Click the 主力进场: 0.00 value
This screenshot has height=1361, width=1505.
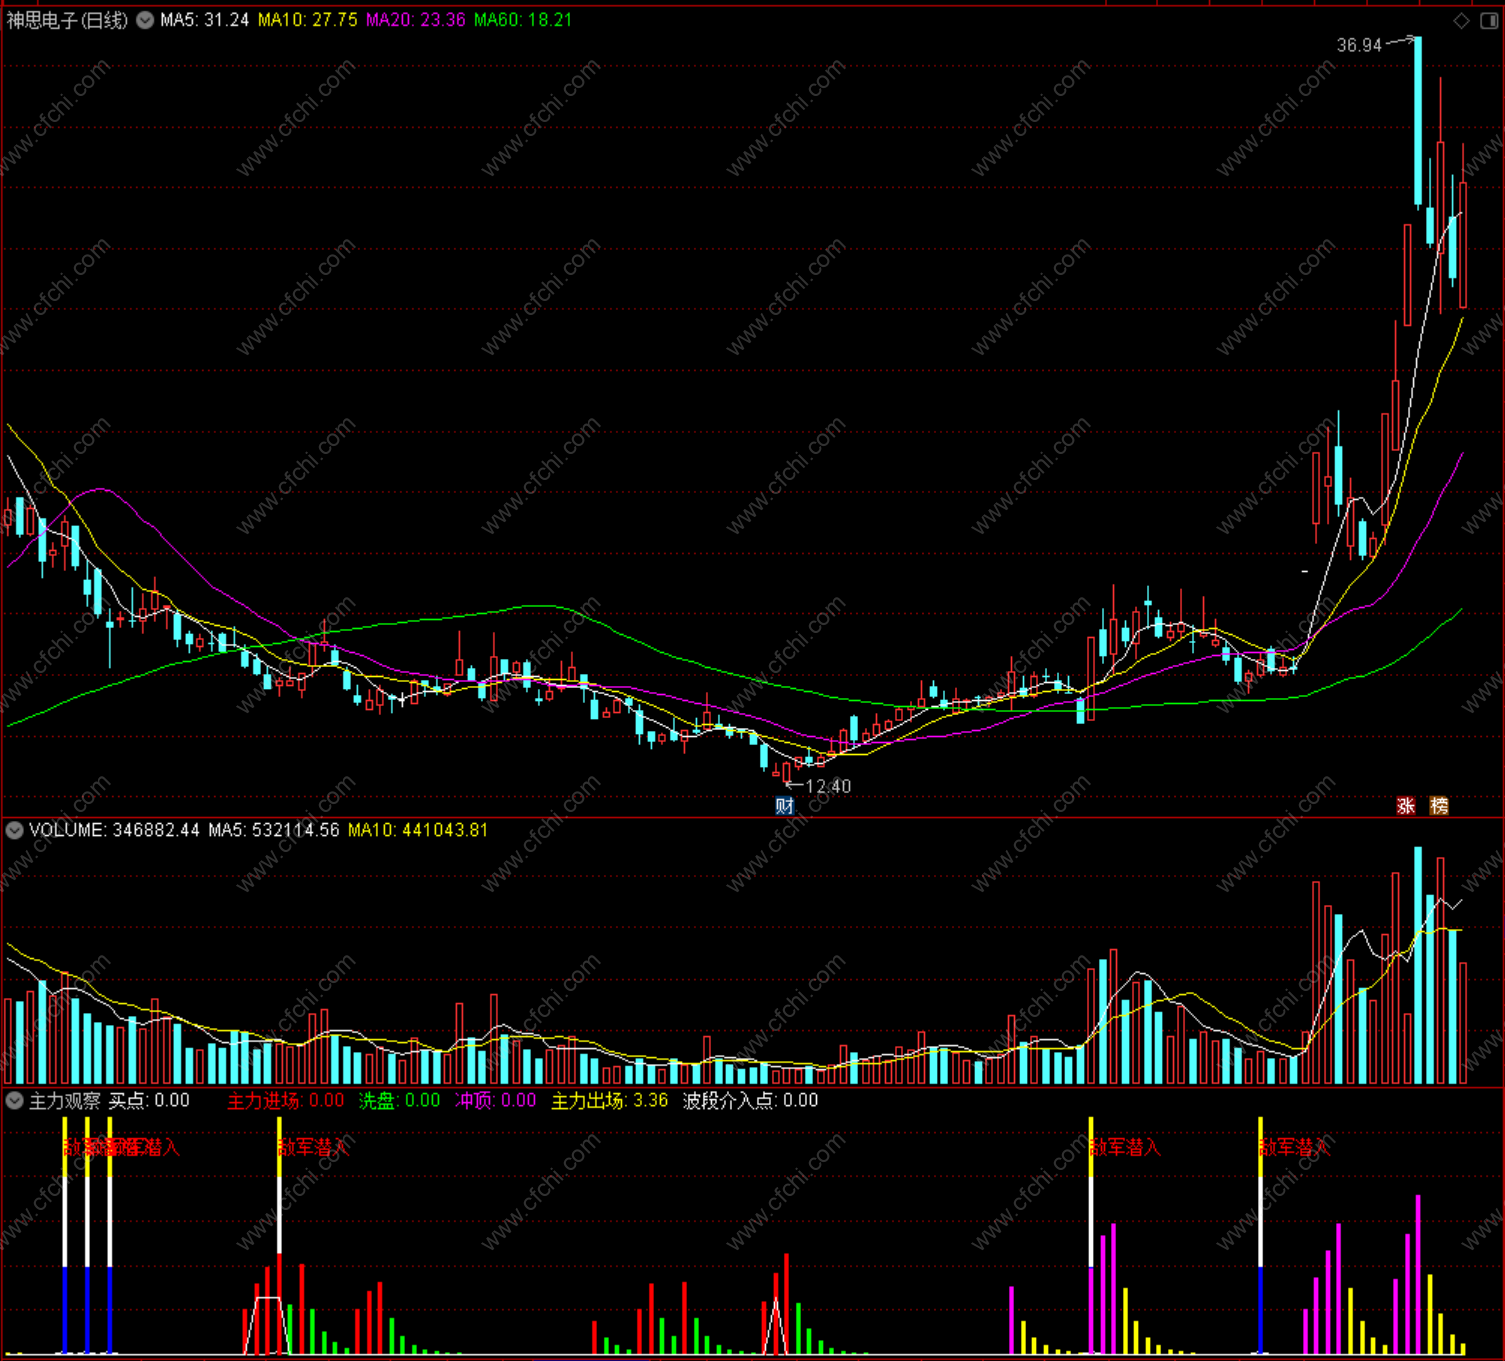coord(286,1101)
